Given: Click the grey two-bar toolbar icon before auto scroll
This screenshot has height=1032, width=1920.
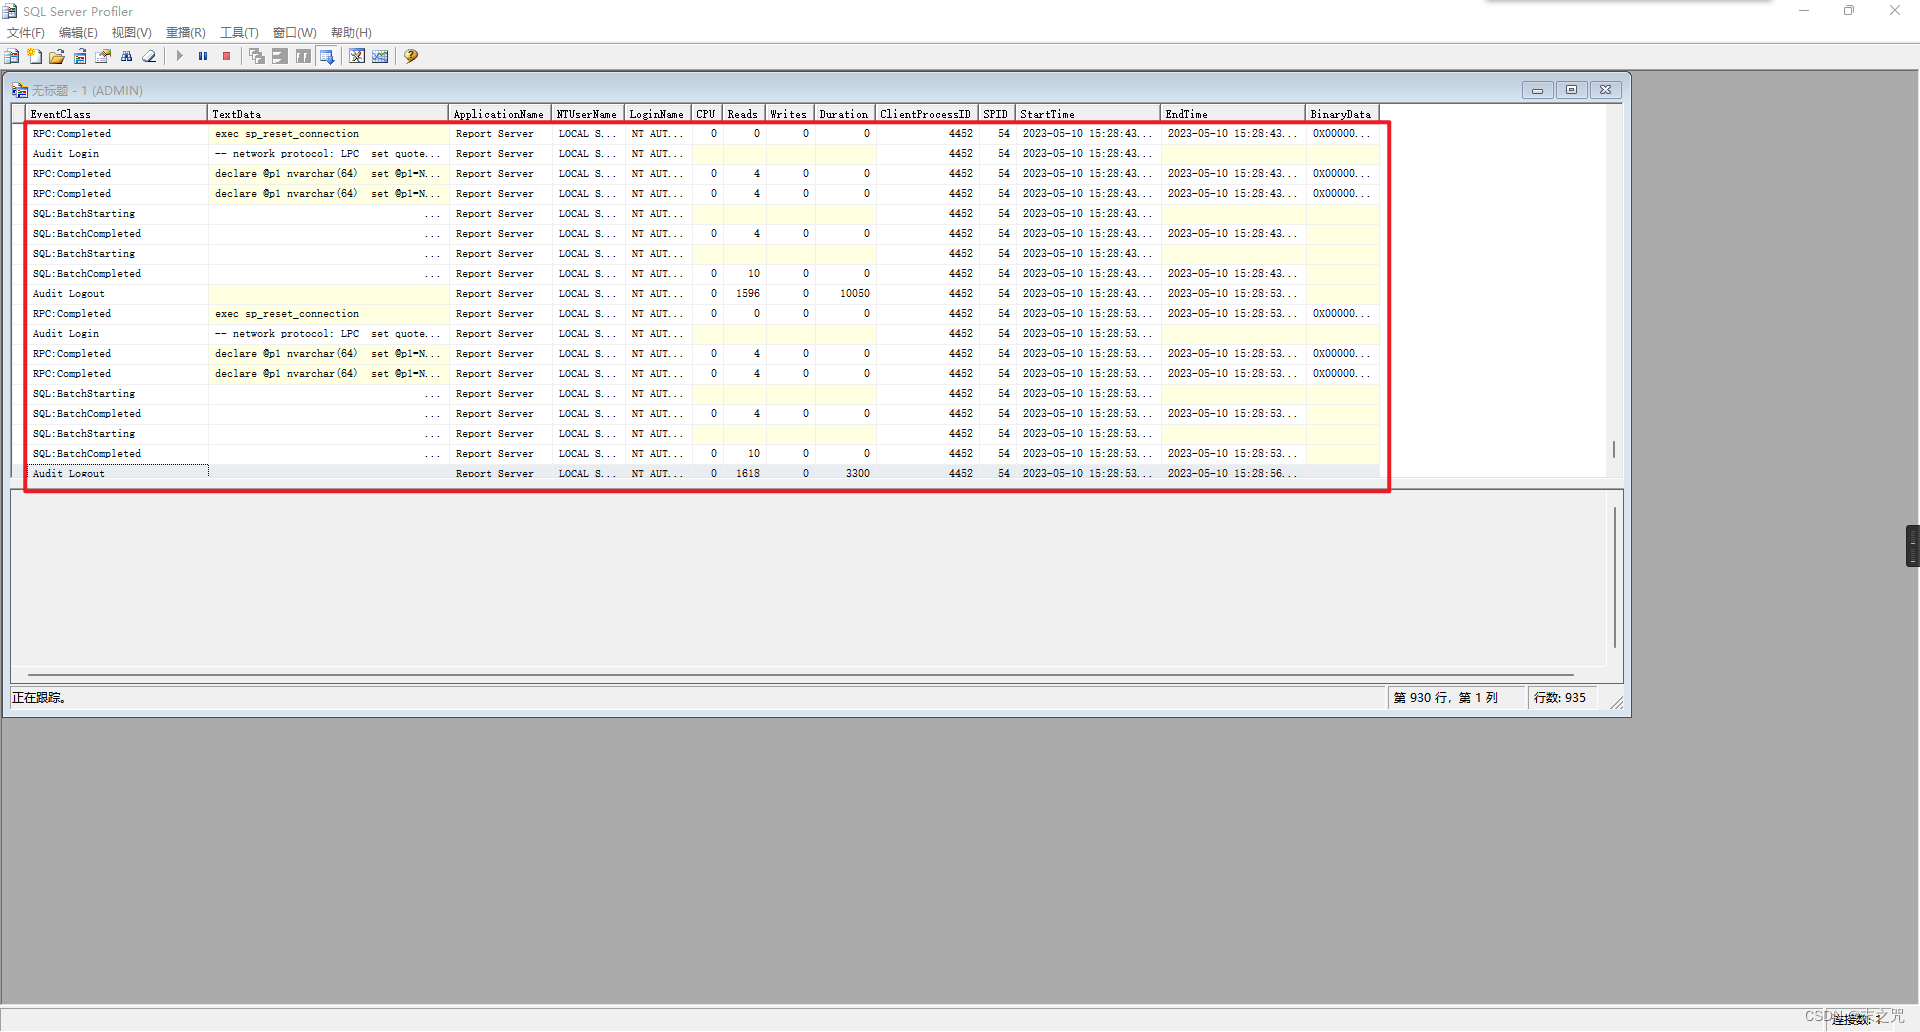Looking at the screenshot, I should 280,56.
